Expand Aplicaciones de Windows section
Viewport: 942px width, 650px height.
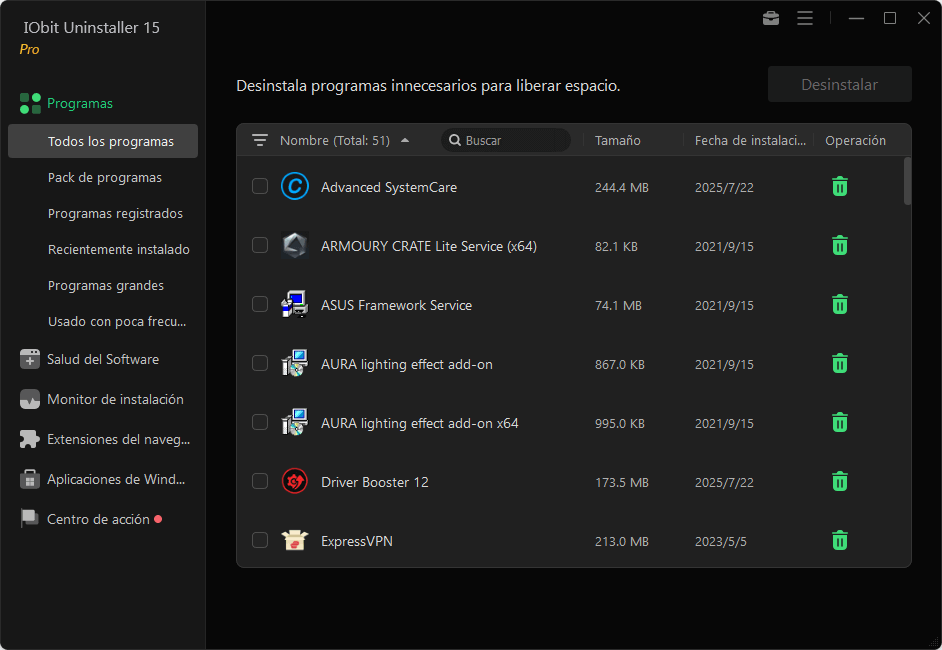(115, 479)
